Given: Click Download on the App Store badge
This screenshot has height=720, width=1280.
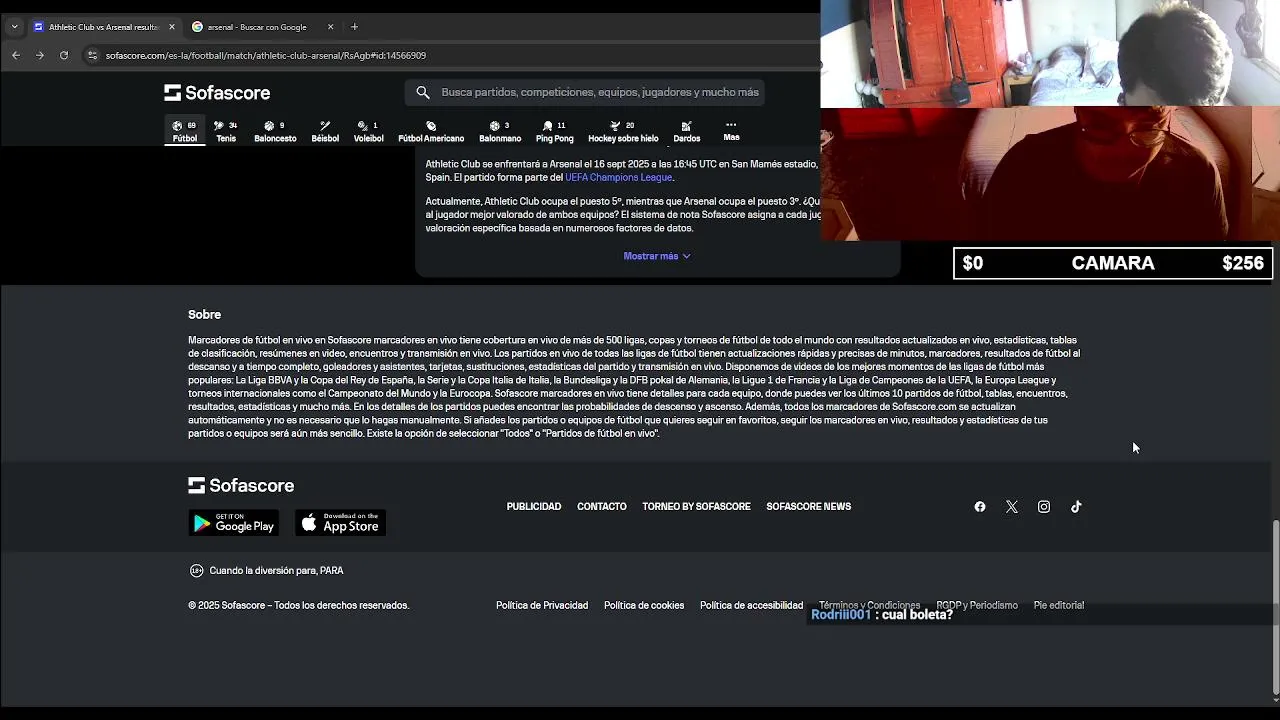Looking at the screenshot, I should (x=340, y=523).
